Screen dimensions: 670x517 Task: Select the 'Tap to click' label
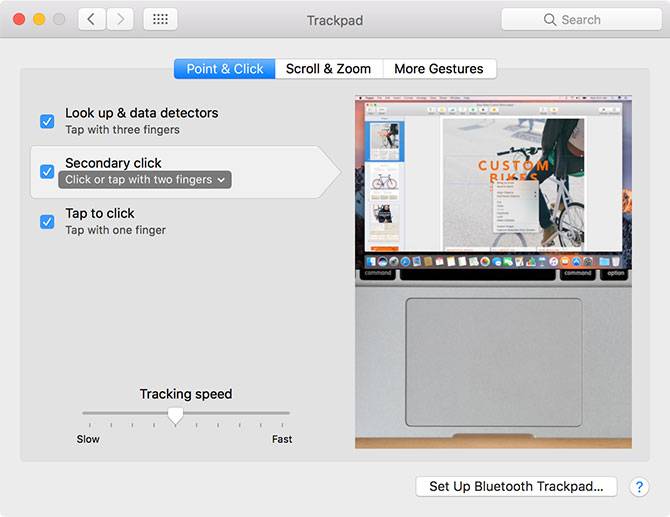coord(100,213)
